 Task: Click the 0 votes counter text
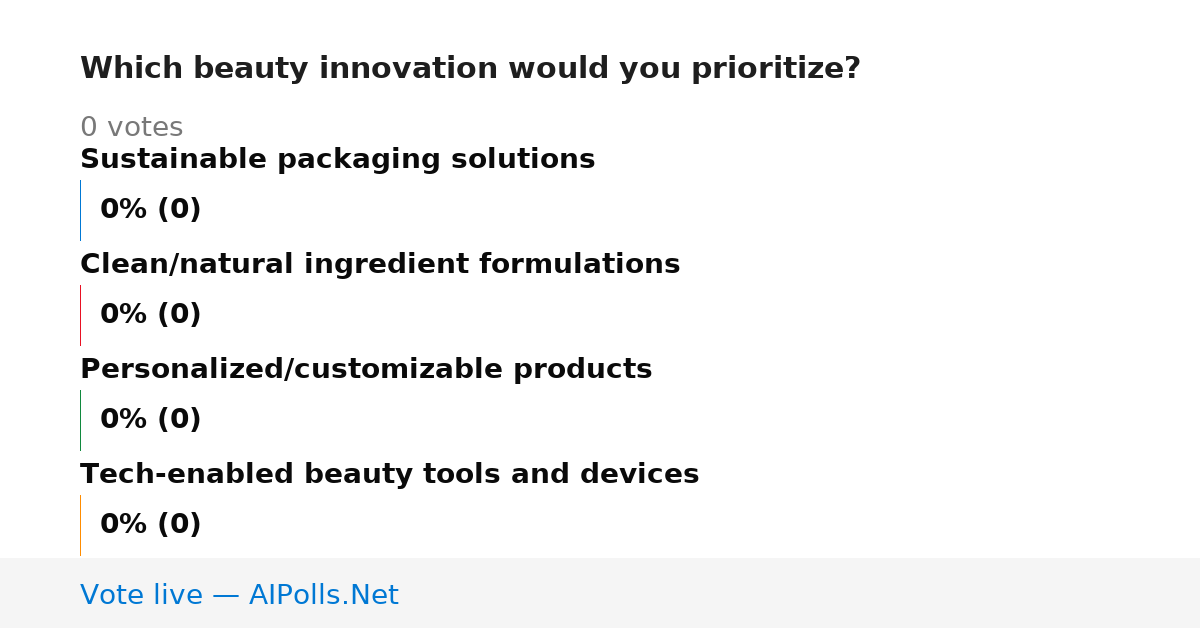pos(131,128)
